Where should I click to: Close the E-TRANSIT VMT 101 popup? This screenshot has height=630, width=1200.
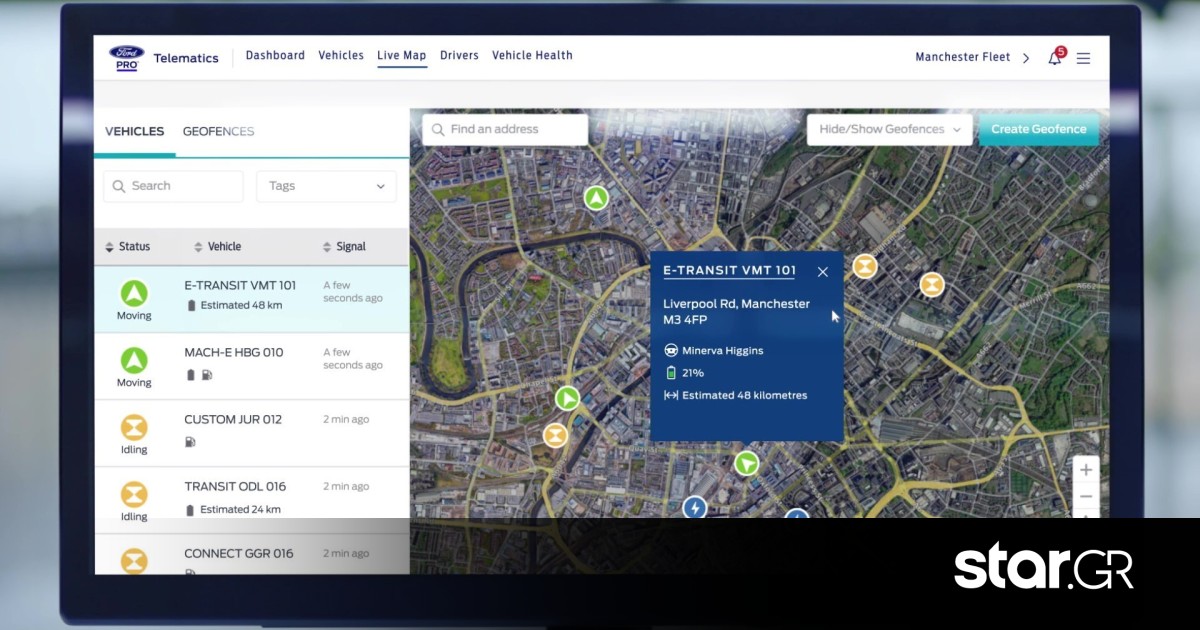823,272
